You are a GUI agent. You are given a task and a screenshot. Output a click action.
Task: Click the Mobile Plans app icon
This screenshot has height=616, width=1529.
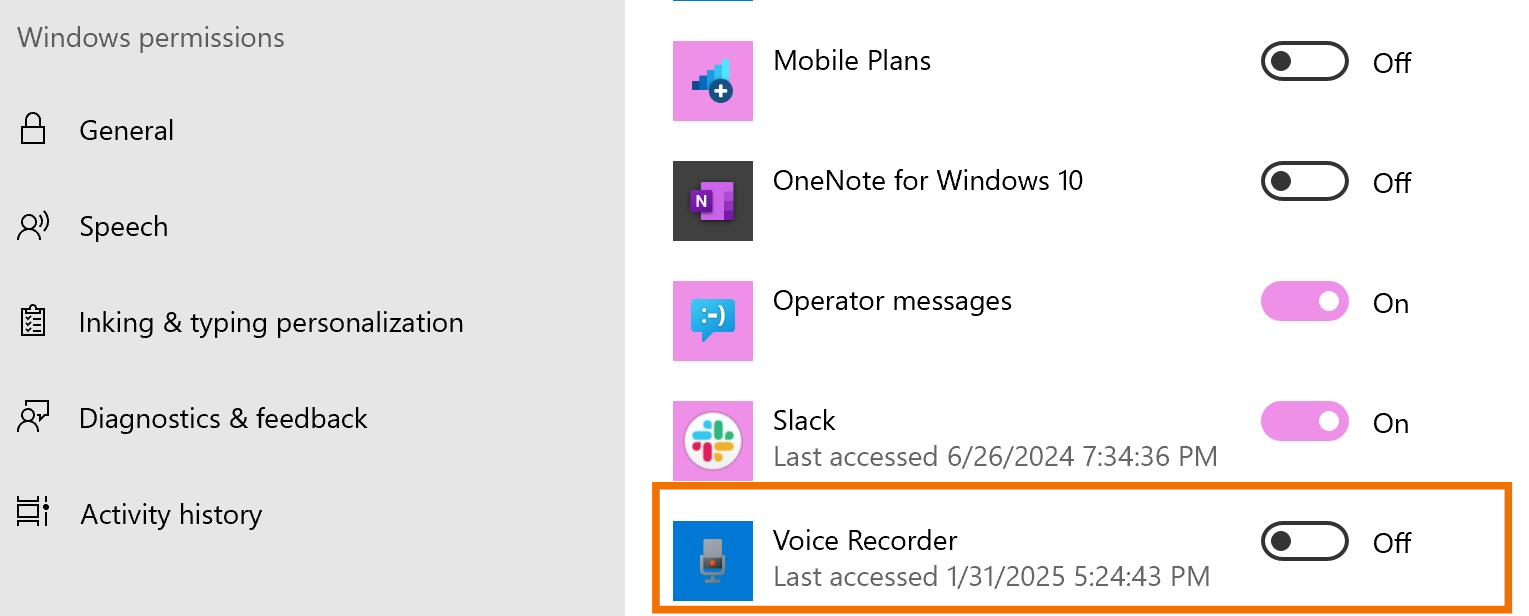(712, 81)
